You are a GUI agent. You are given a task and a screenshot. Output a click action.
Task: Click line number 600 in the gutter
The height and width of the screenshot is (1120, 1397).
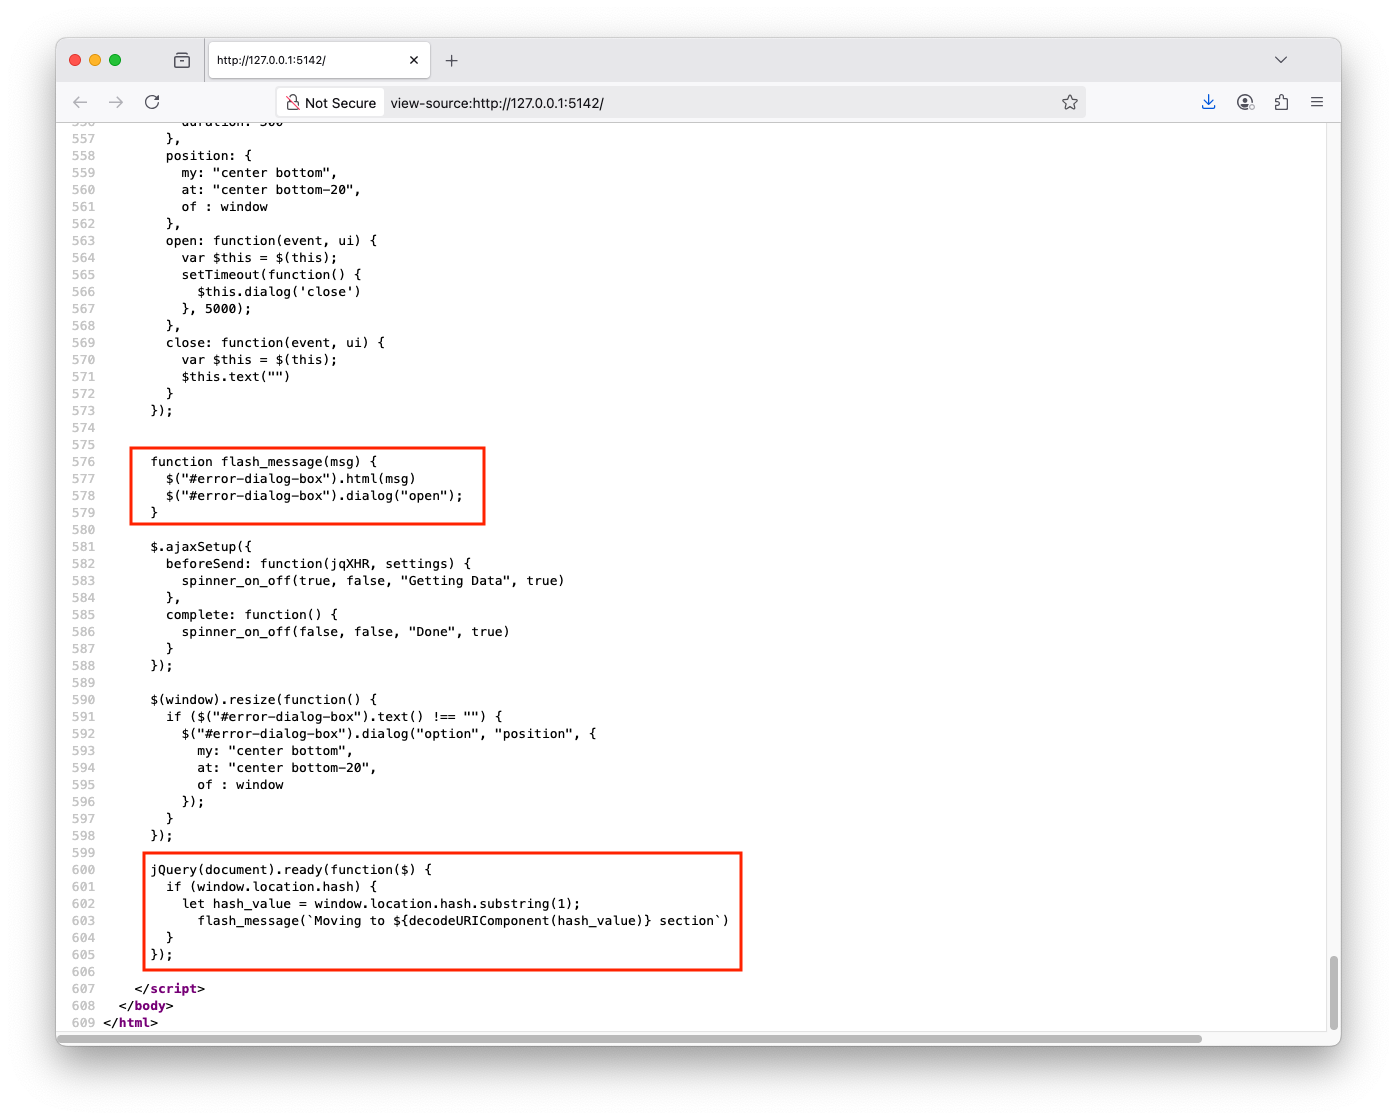[x=84, y=870]
